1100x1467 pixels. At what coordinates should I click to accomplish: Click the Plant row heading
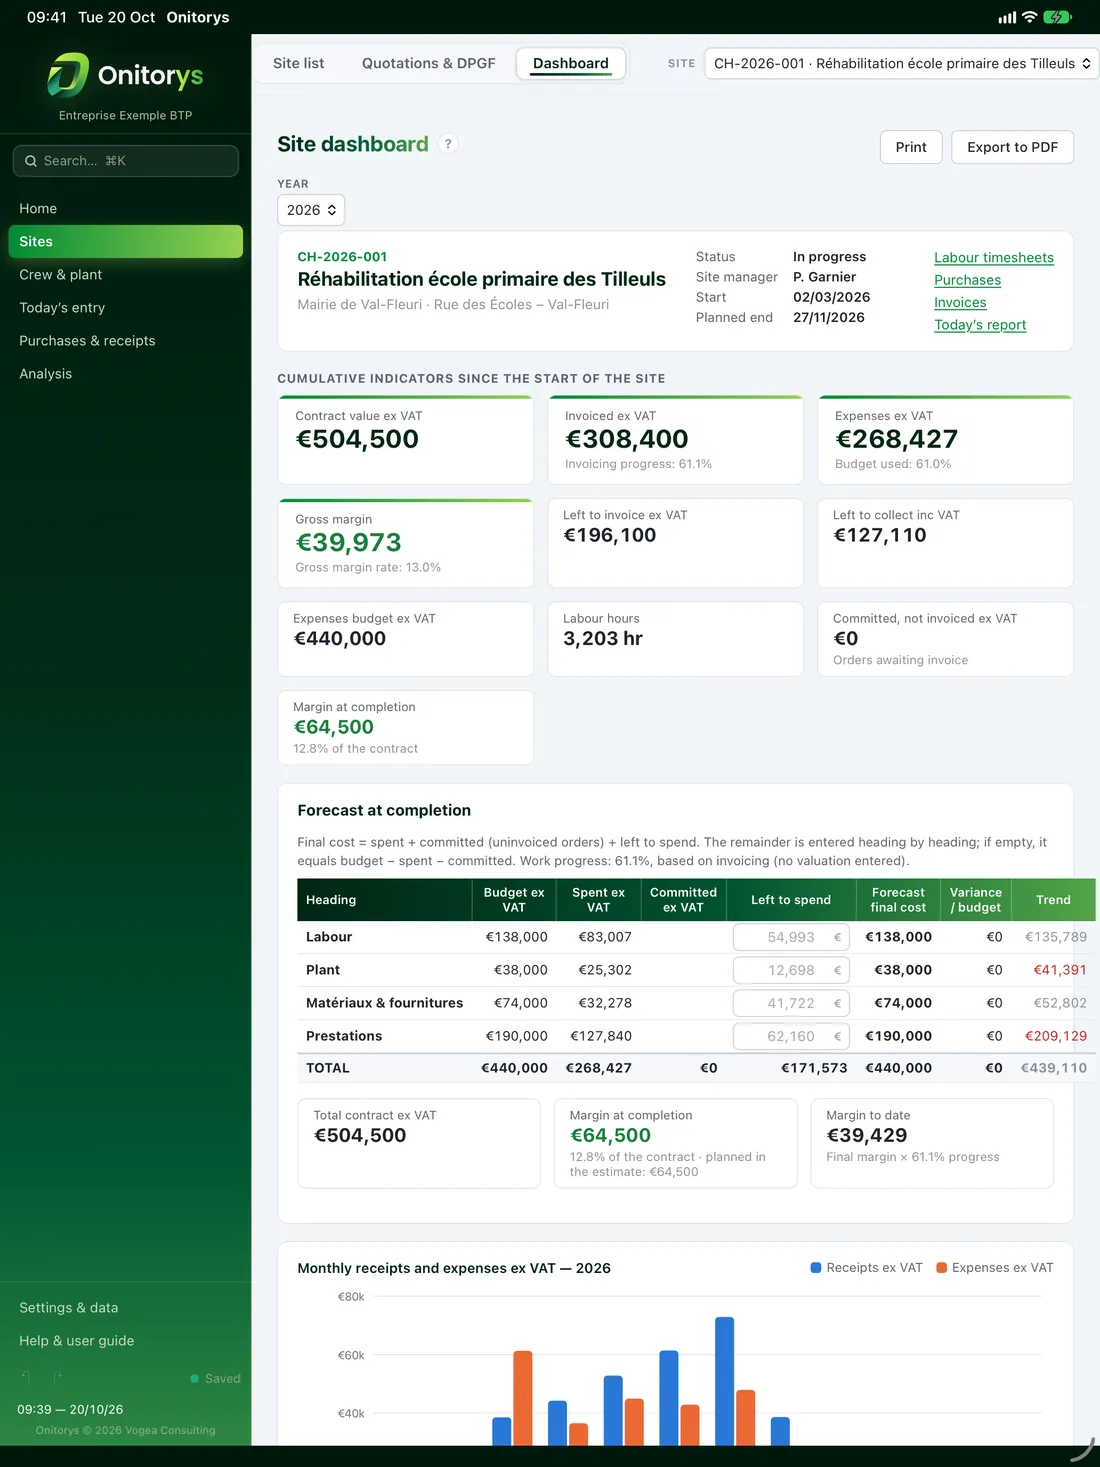click(x=323, y=970)
